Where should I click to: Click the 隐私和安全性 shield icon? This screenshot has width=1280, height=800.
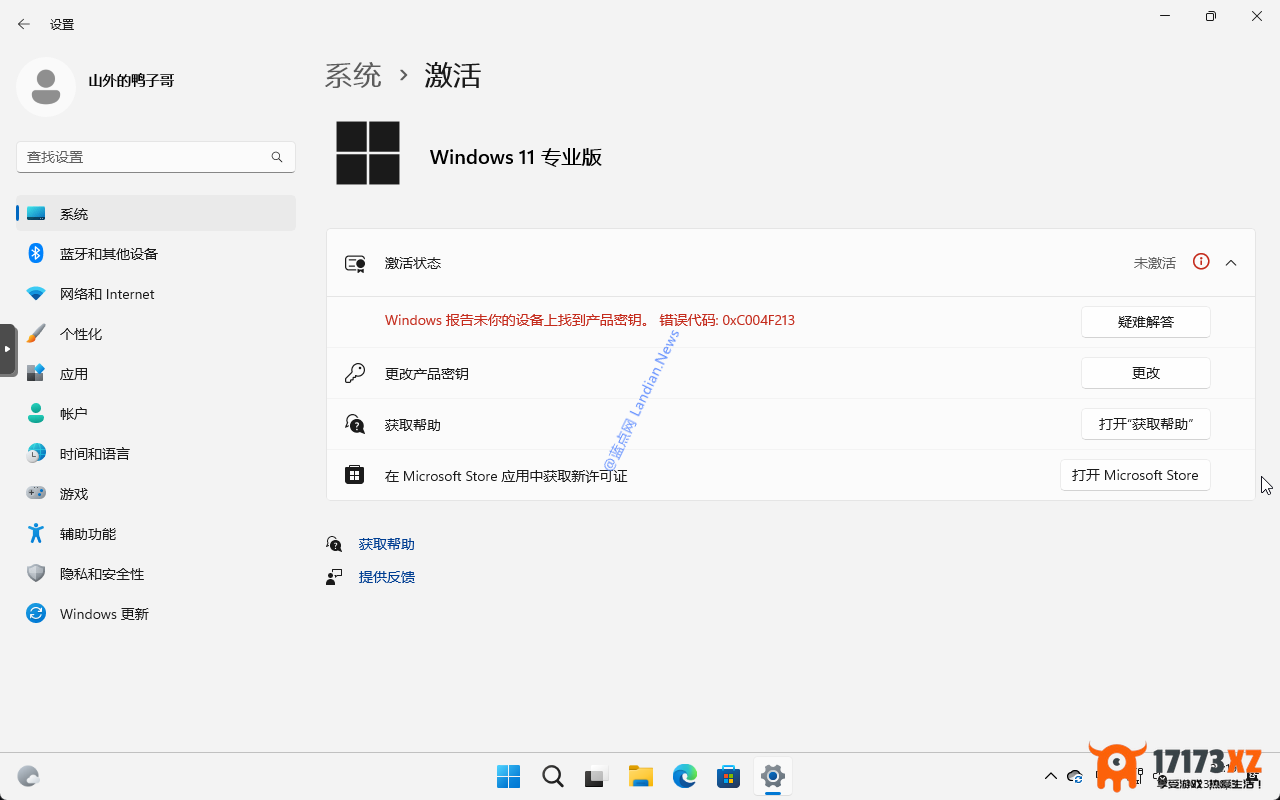coord(36,573)
